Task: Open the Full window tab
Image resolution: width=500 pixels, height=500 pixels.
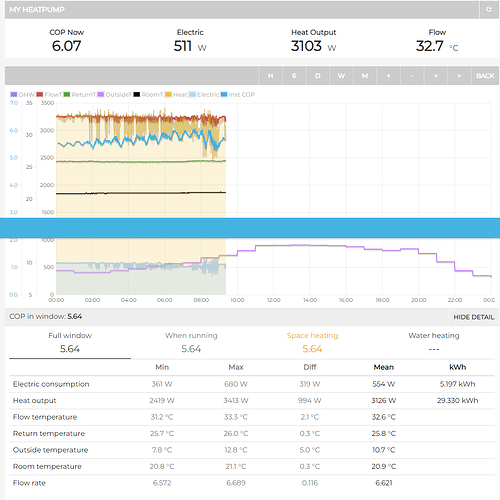Action: 70,343
